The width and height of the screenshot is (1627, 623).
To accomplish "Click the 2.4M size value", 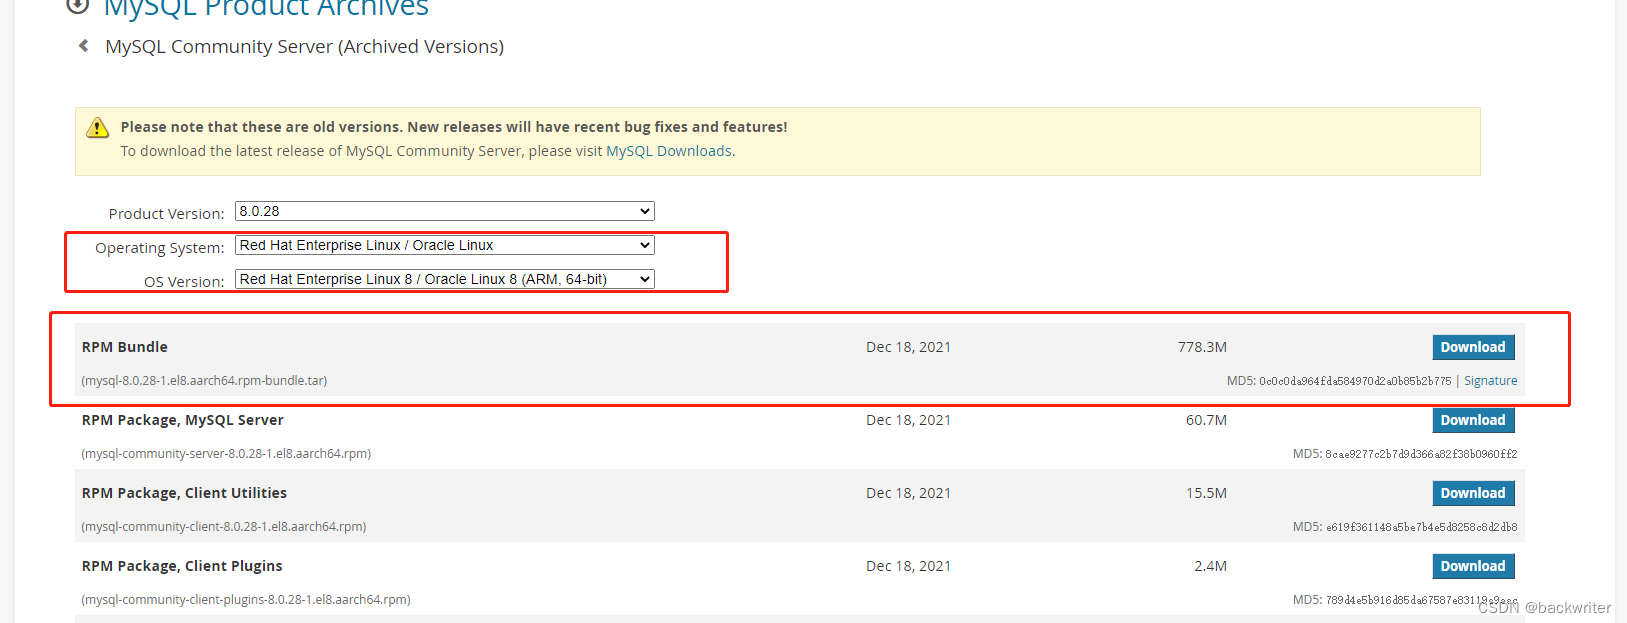I will pos(1210,566).
